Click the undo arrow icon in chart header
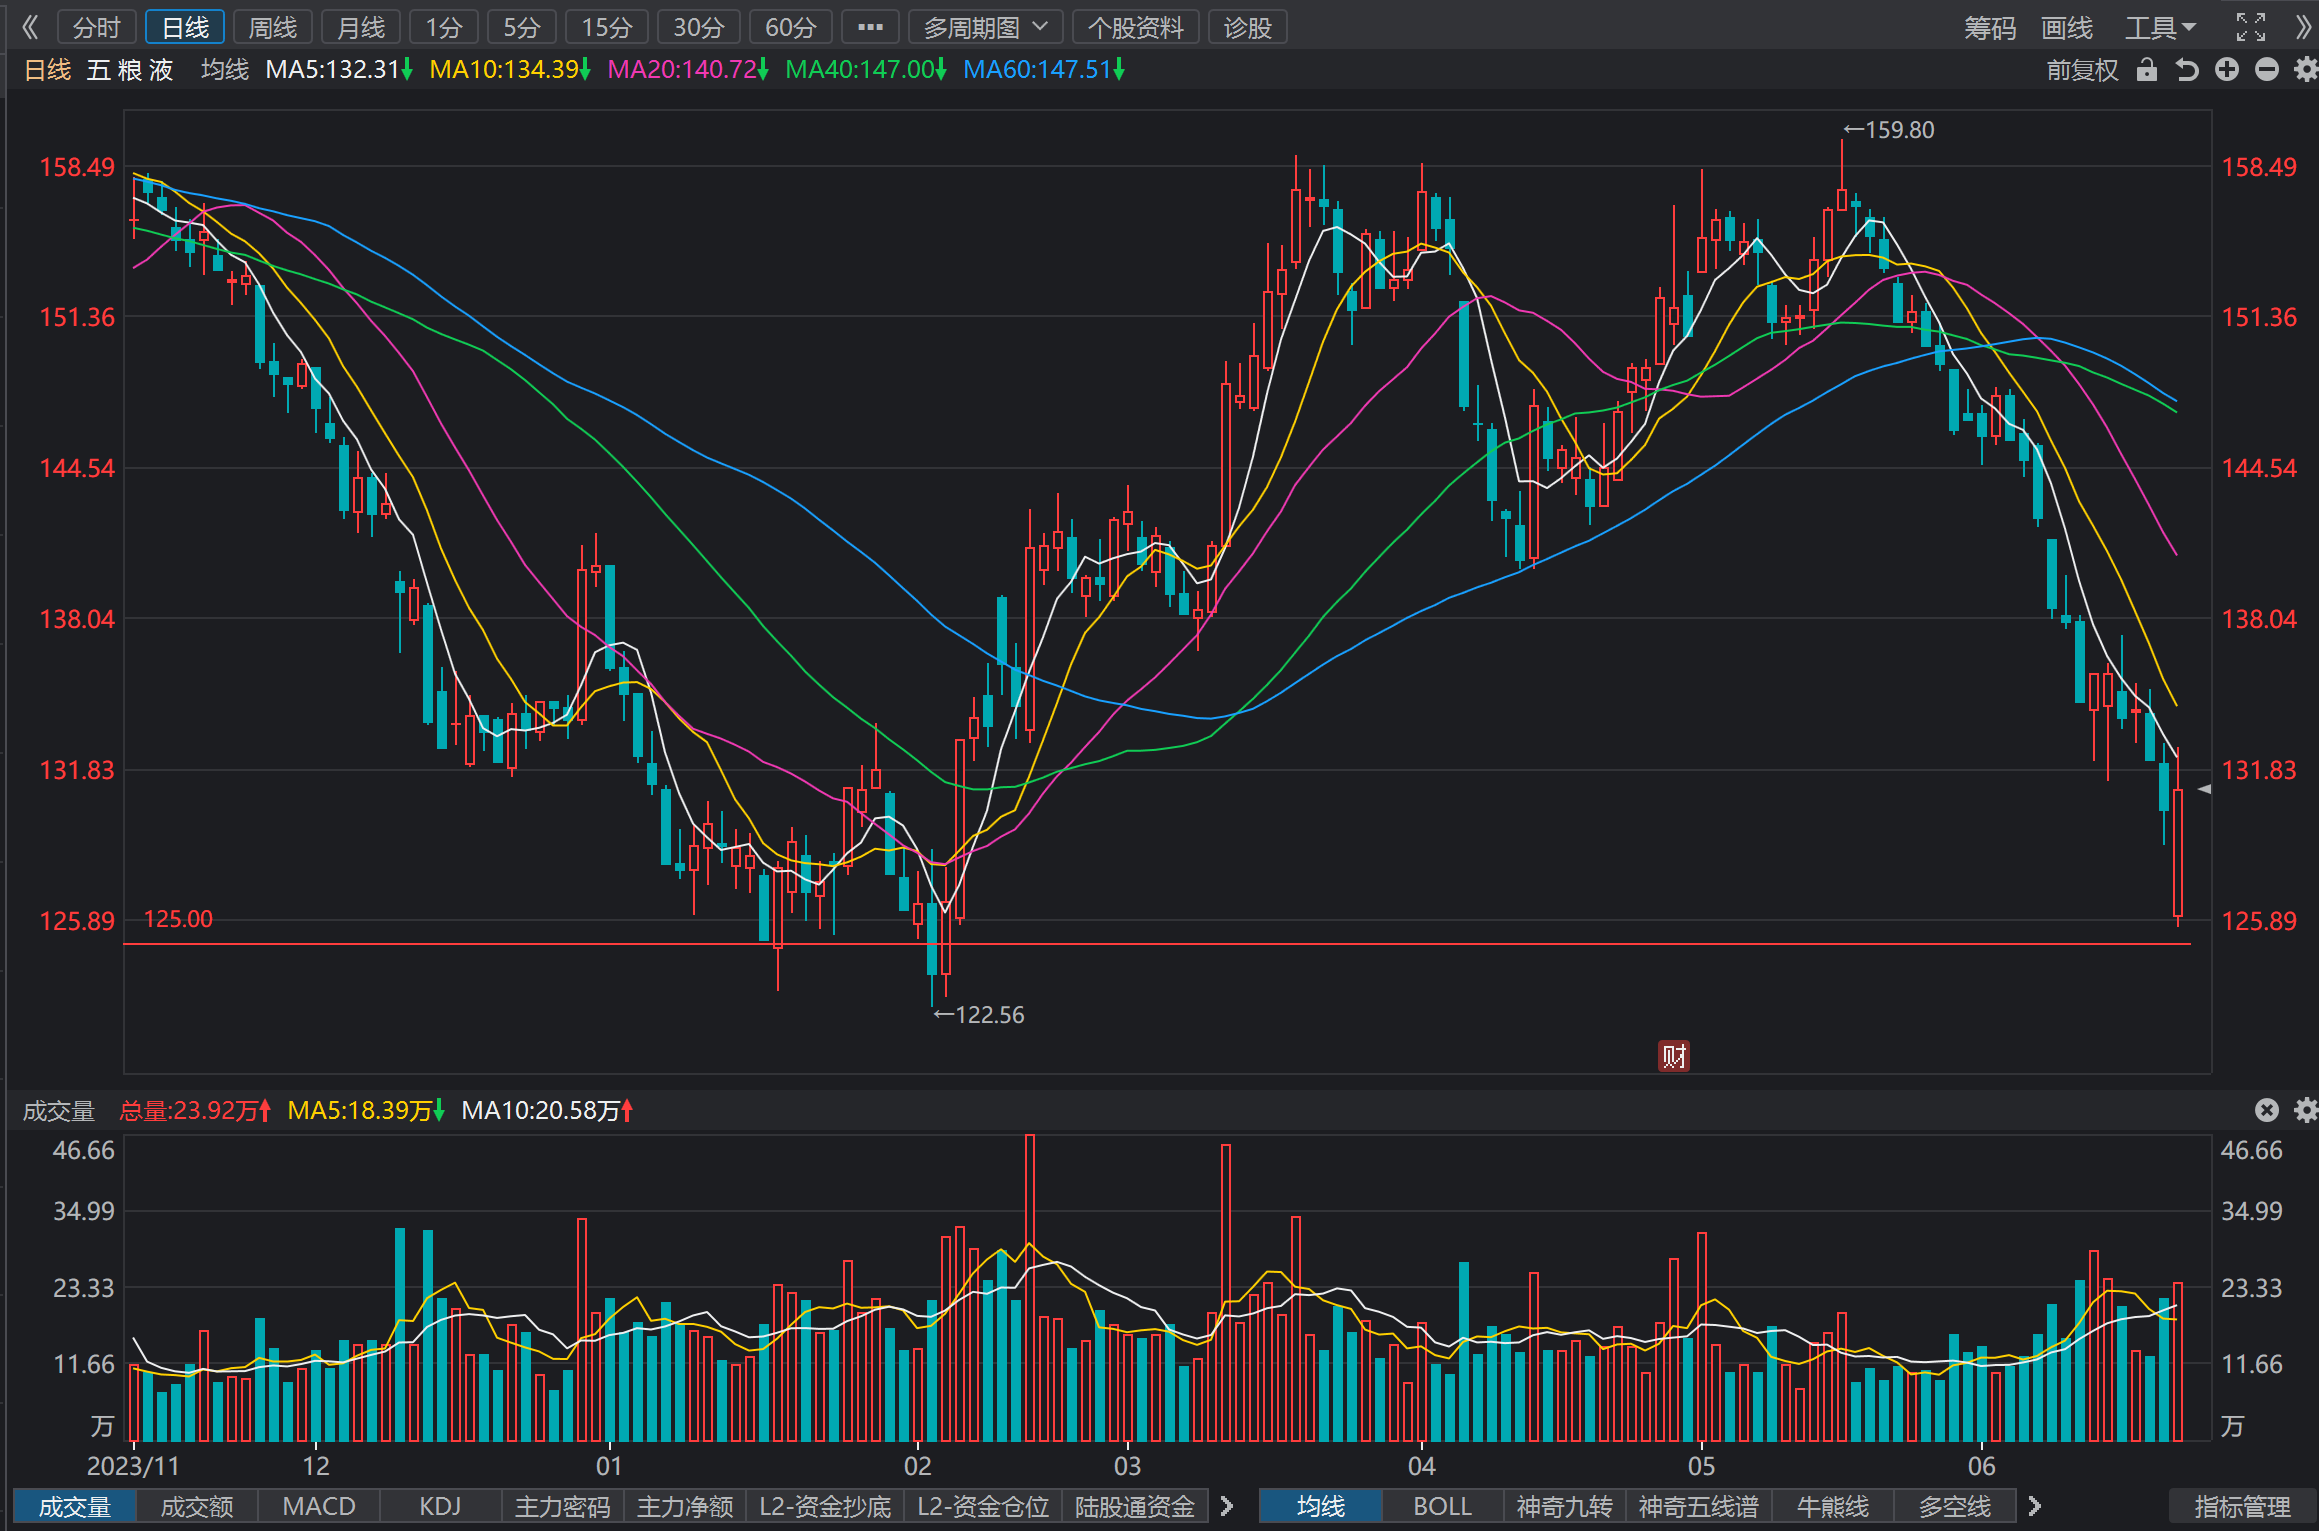 click(2187, 70)
